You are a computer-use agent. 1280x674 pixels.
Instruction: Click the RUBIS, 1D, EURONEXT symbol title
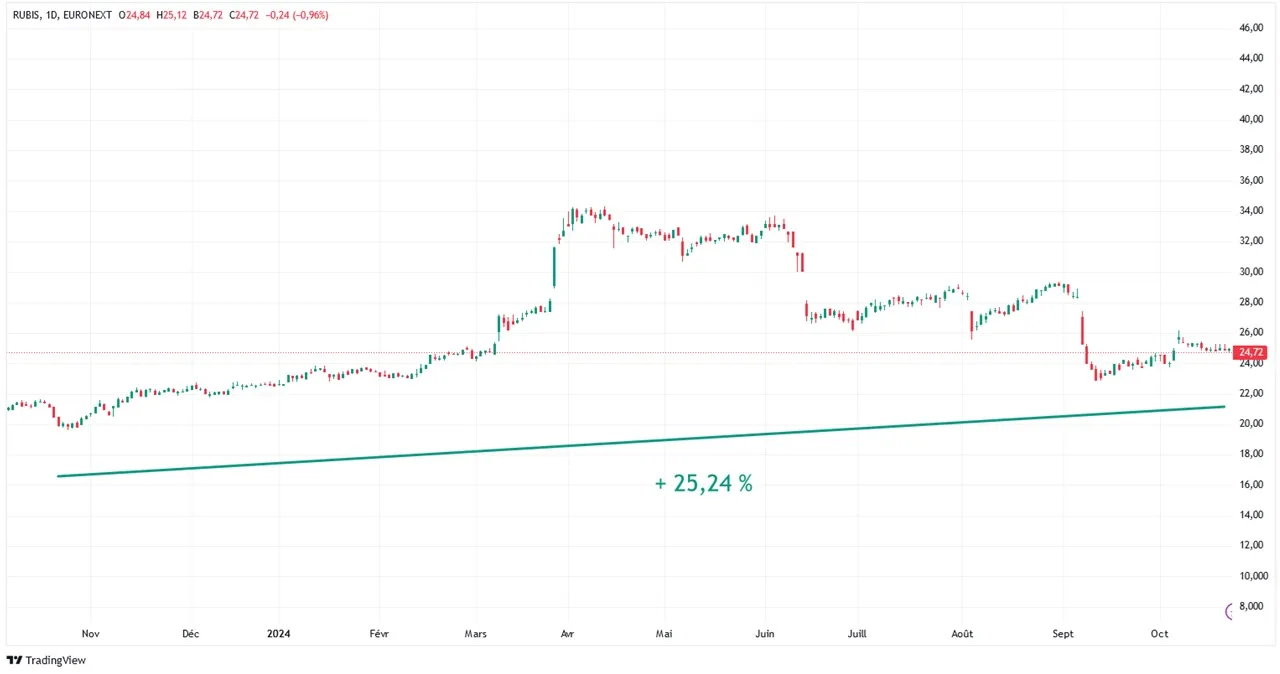[61, 15]
